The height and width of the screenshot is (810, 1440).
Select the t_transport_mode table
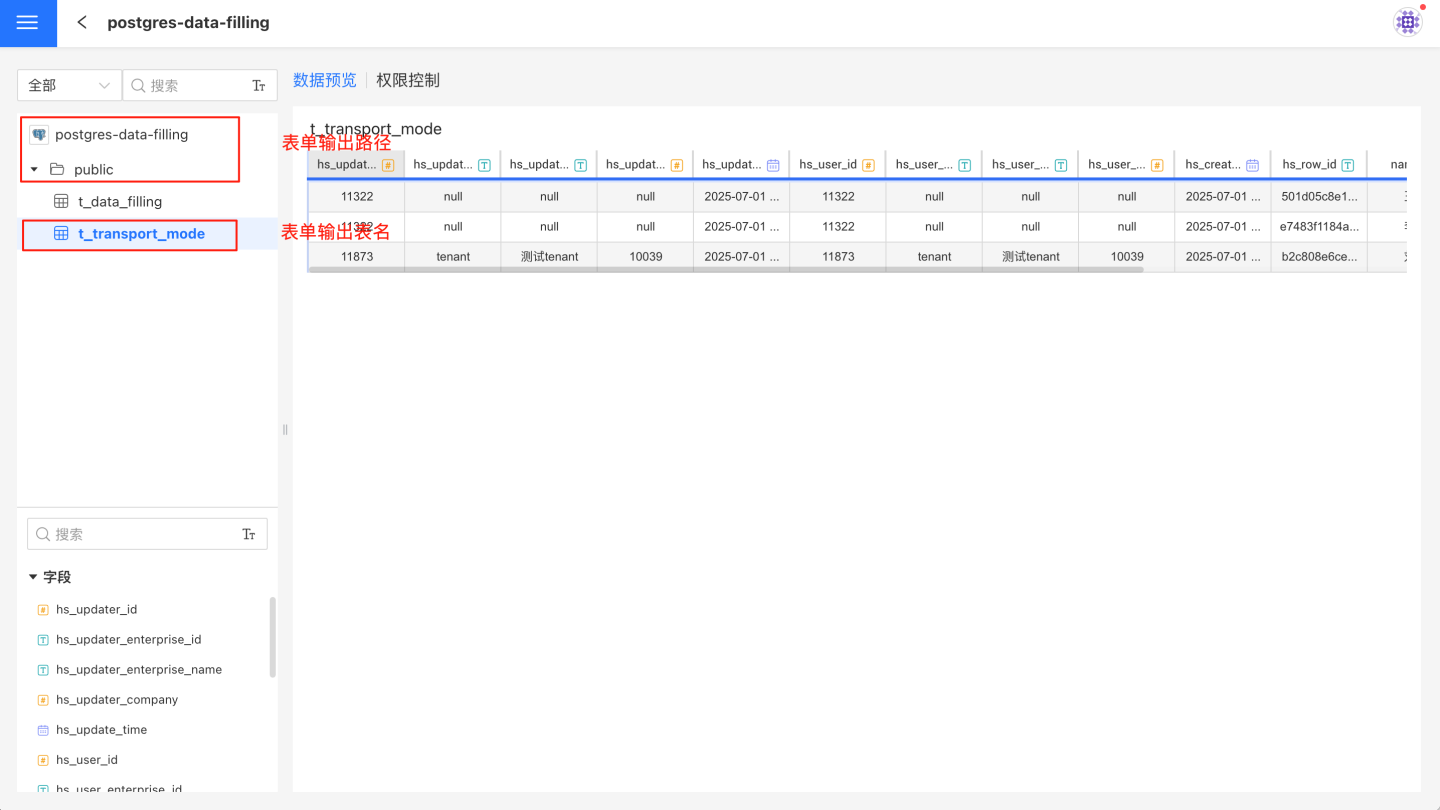click(141, 234)
